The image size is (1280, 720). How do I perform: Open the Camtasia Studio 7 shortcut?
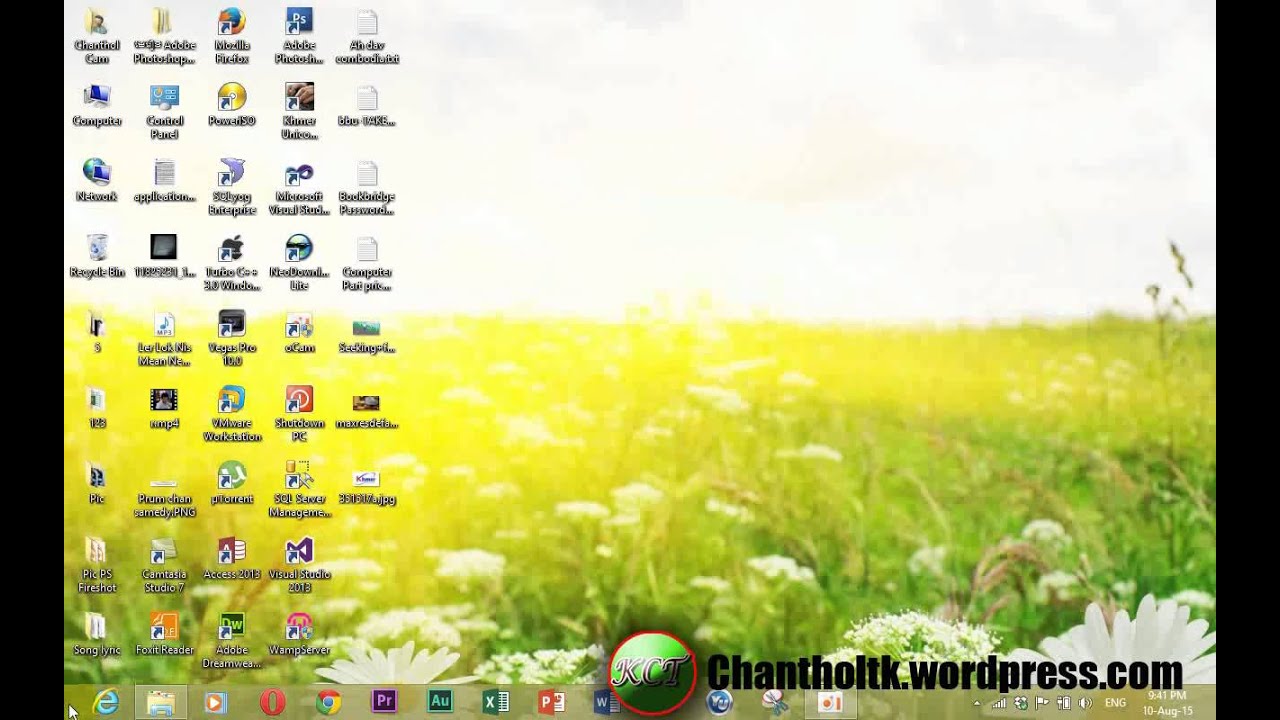coord(164,565)
